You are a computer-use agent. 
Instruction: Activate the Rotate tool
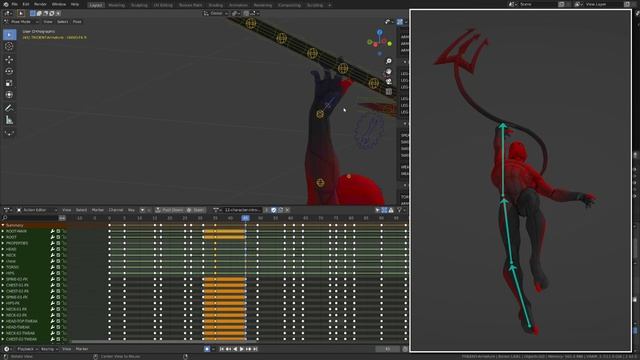click(9, 71)
